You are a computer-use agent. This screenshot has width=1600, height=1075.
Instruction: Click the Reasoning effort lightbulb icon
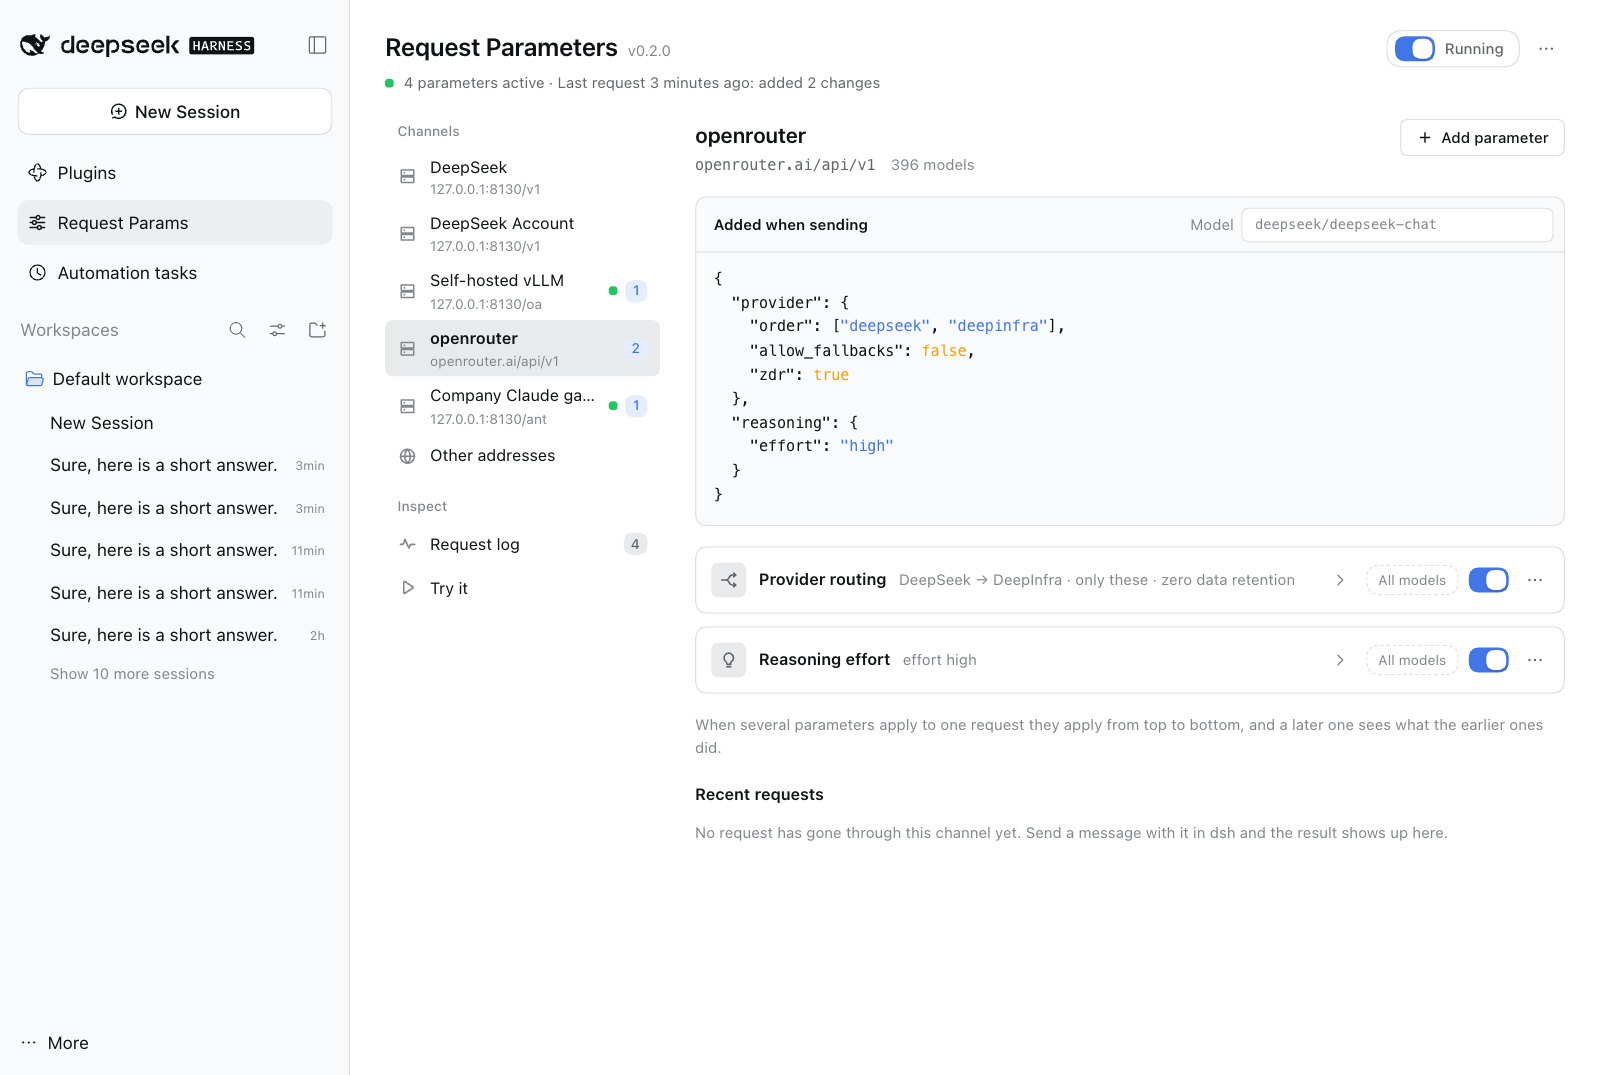point(729,660)
